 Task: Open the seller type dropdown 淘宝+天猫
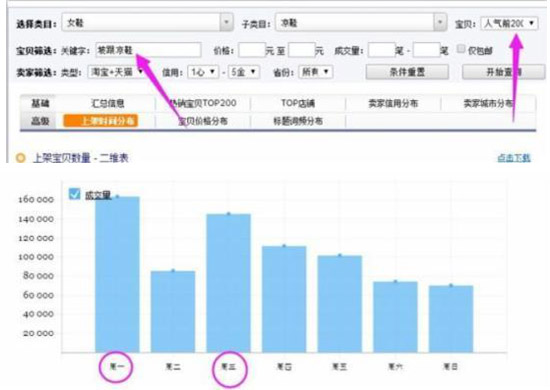(116, 72)
